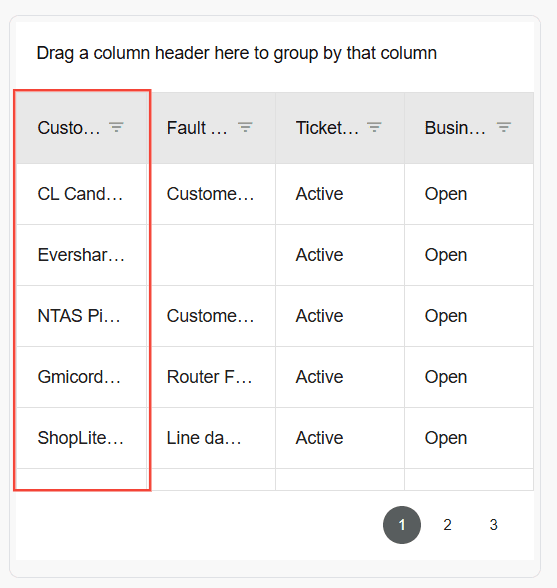Sort by Custo… column header
The height and width of the screenshot is (588, 557).
(69, 128)
